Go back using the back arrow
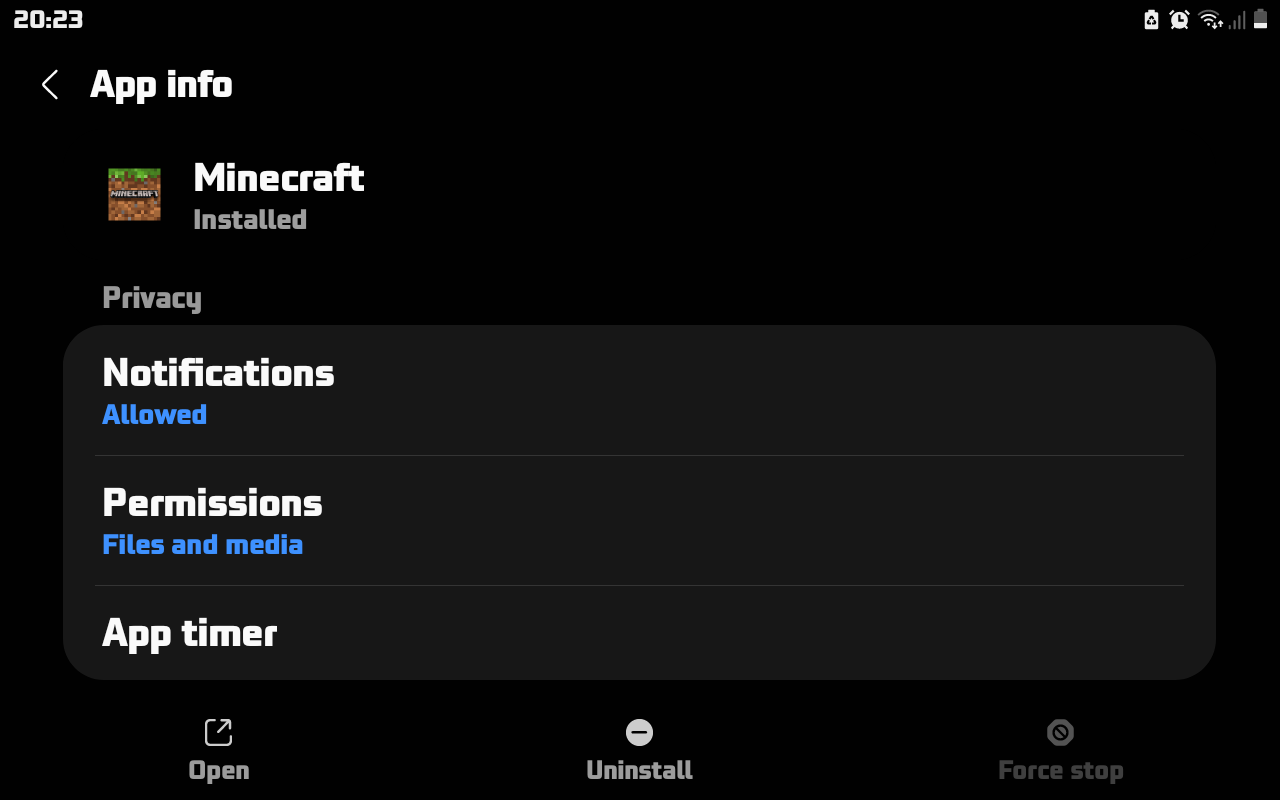The image size is (1280, 800). pyautogui.click(x=50, y=85)
